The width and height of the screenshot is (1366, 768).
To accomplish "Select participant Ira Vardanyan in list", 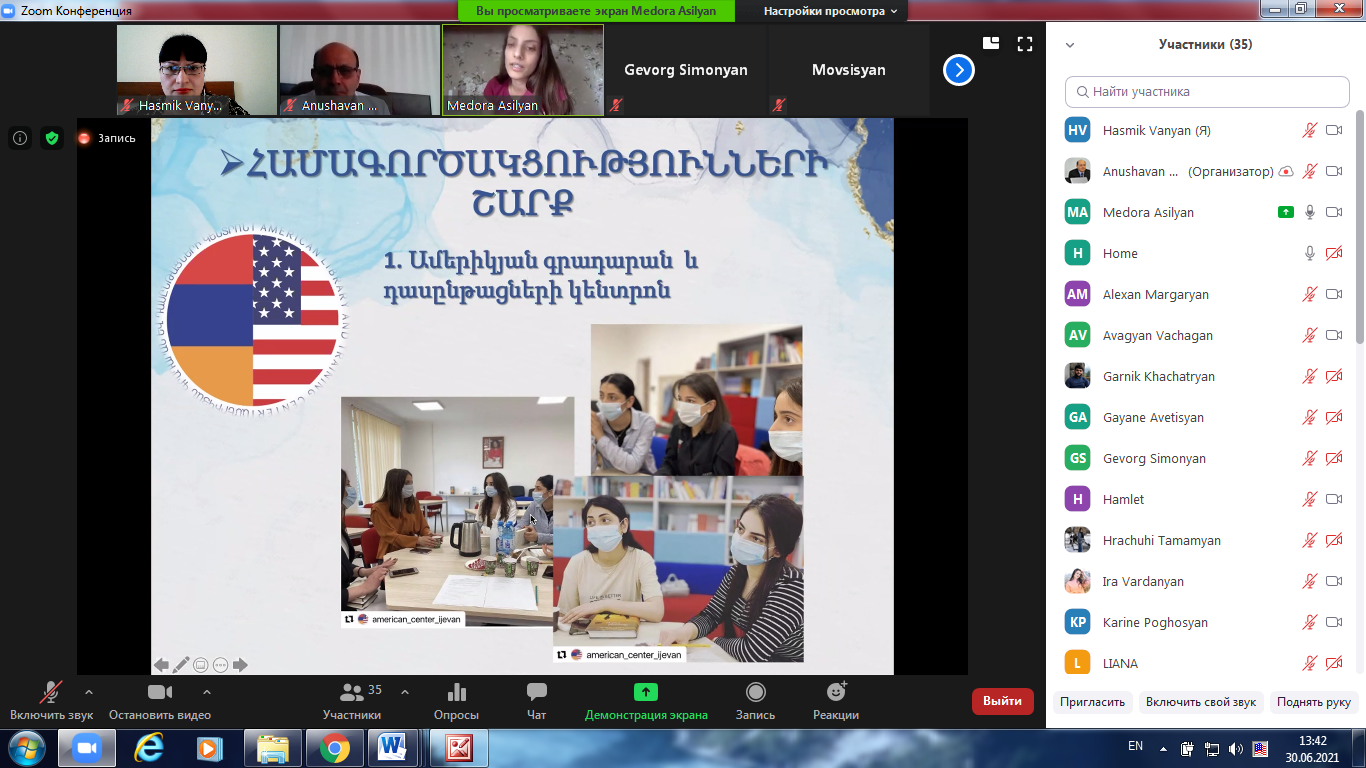I will (x=1205, y=581).
